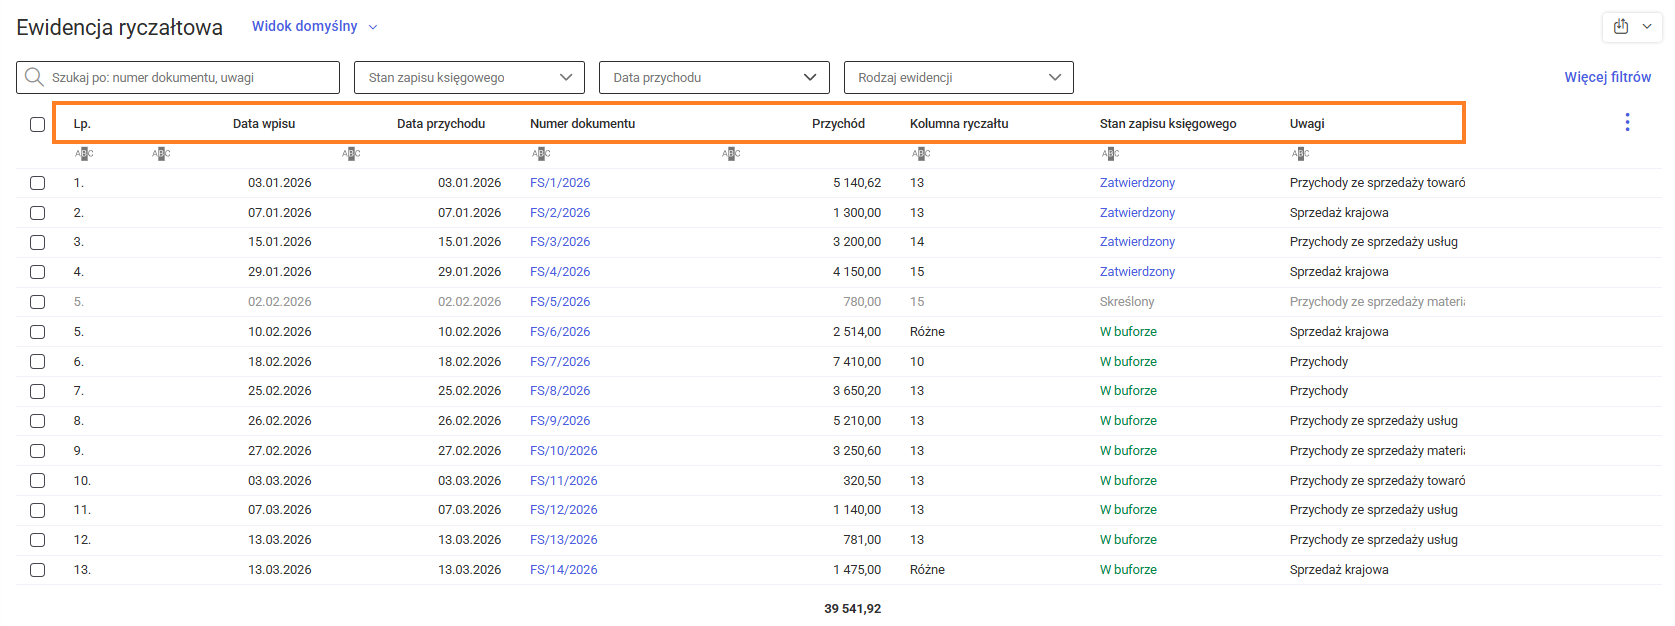Focus the document number search field
This screenshot has height=626, width=1675.
point(190,78)
